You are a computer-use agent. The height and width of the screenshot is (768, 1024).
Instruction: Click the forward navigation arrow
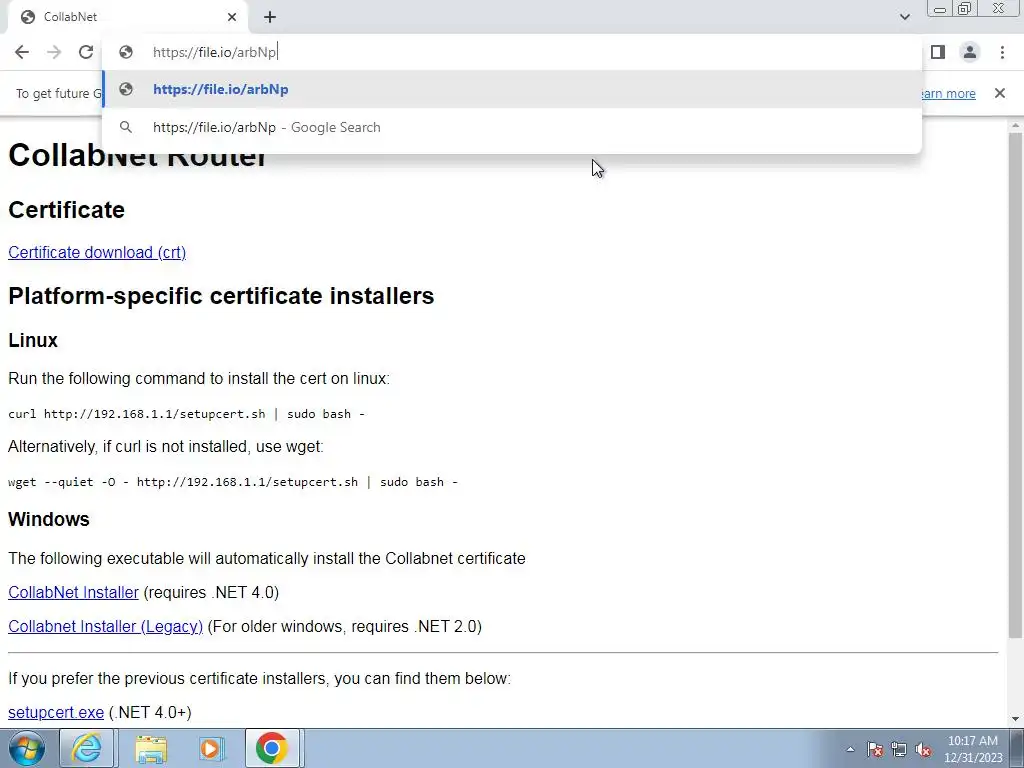pyautogui.click(x=54, y=52)
